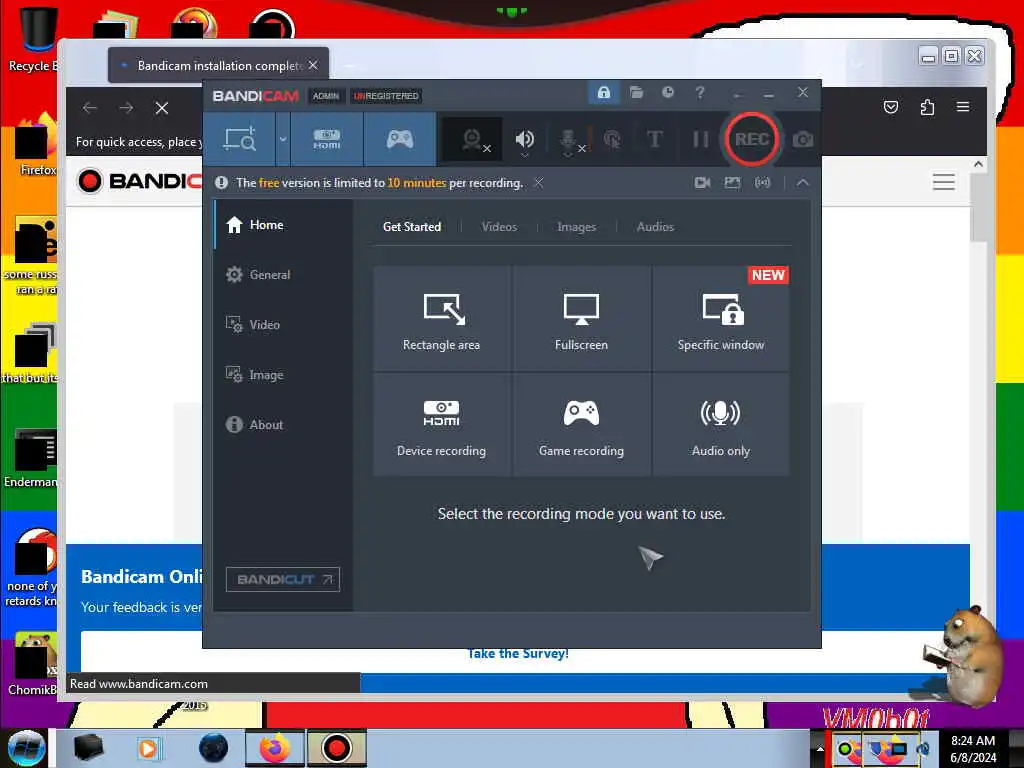Open the Home section in sidebar

pos(283,225)
